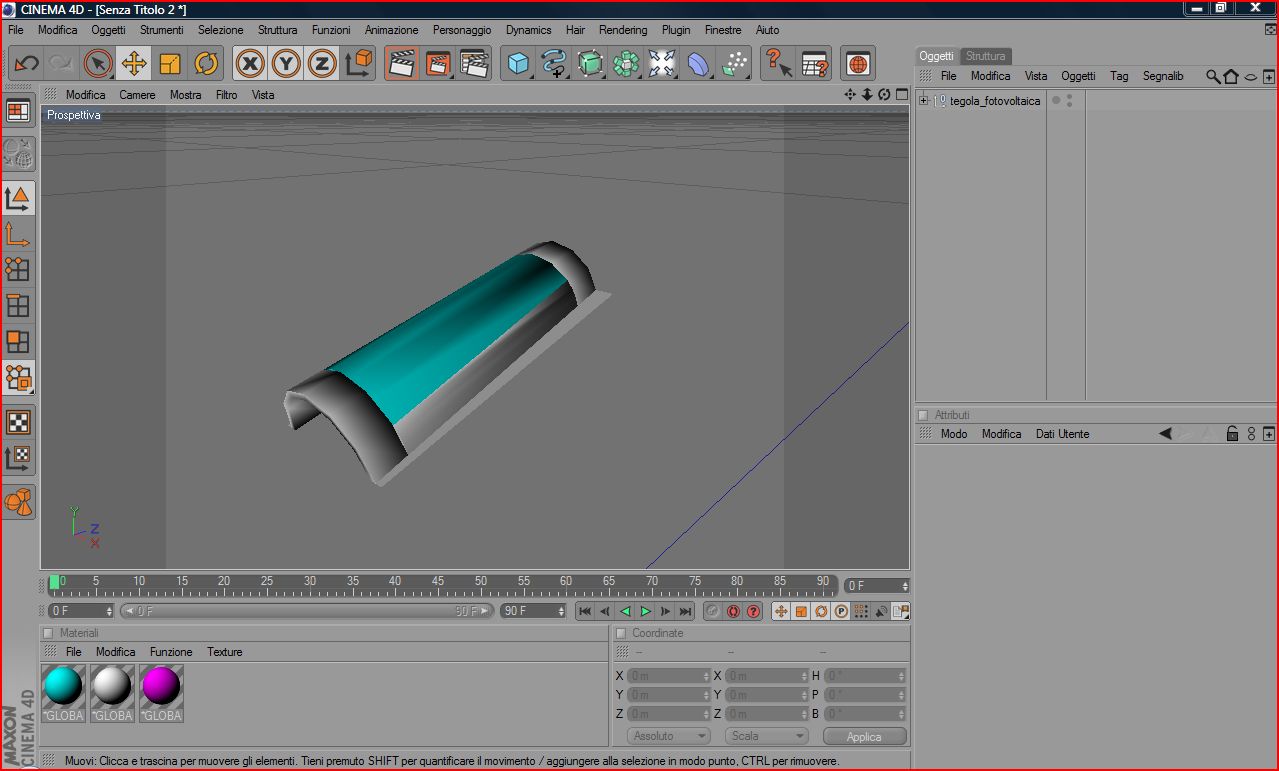Image resolution: width=1279 pixels, height=771 pixels.
Task: Toggle the Y axis lock
Action: coord(286,64)
